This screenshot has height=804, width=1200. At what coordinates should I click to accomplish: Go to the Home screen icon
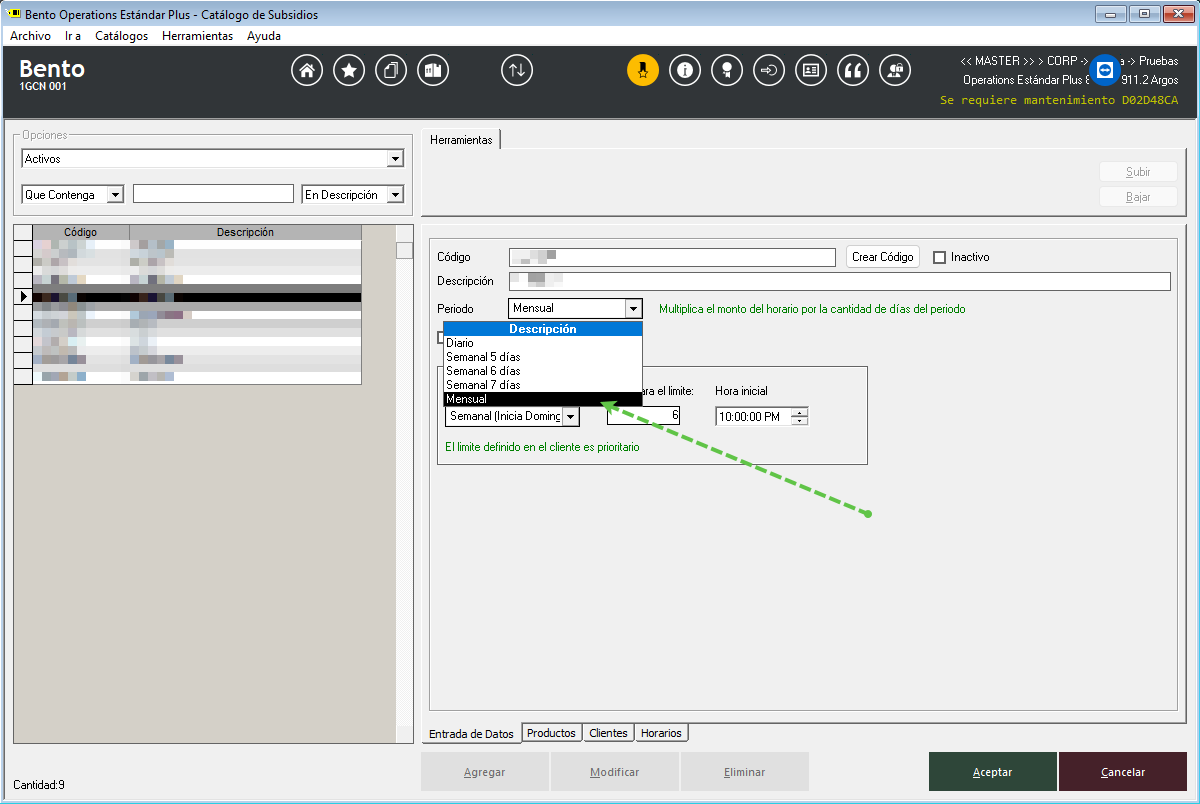point(307,71)
